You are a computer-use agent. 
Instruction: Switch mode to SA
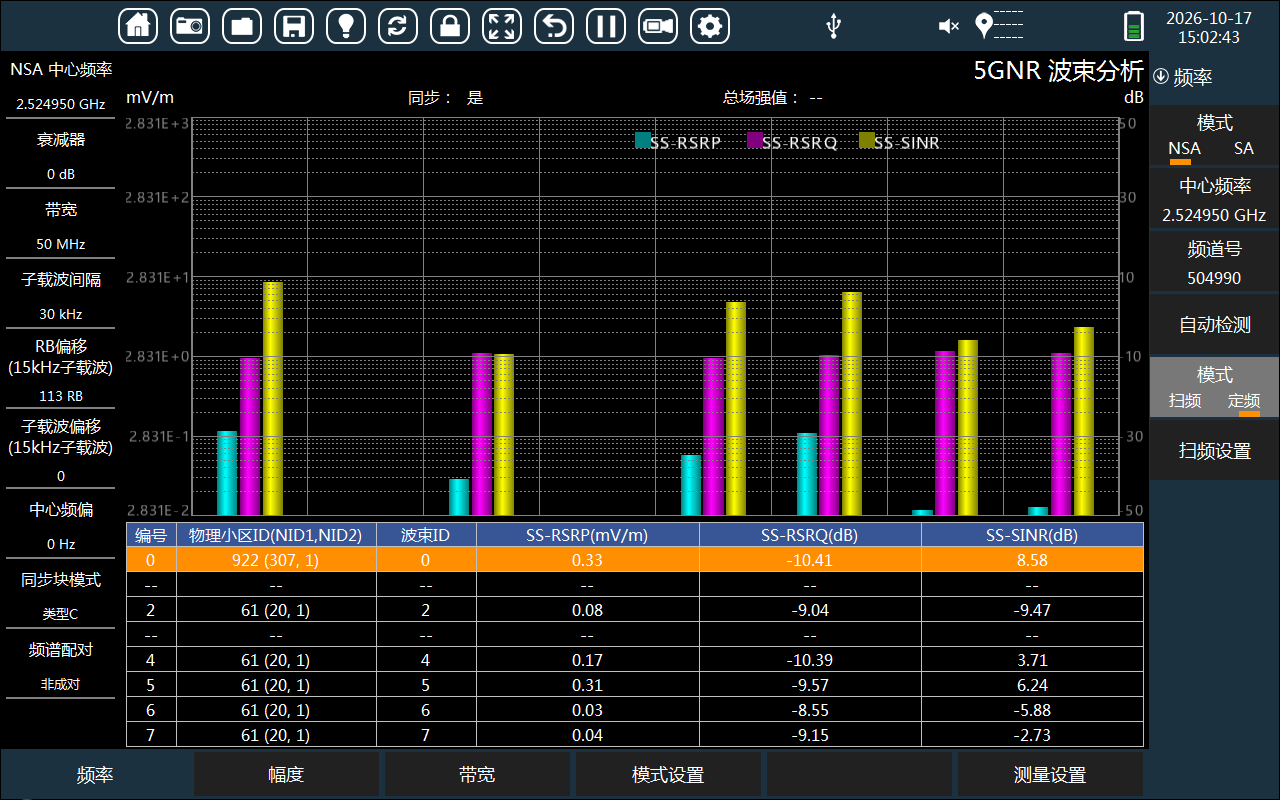click(1243, 149)
